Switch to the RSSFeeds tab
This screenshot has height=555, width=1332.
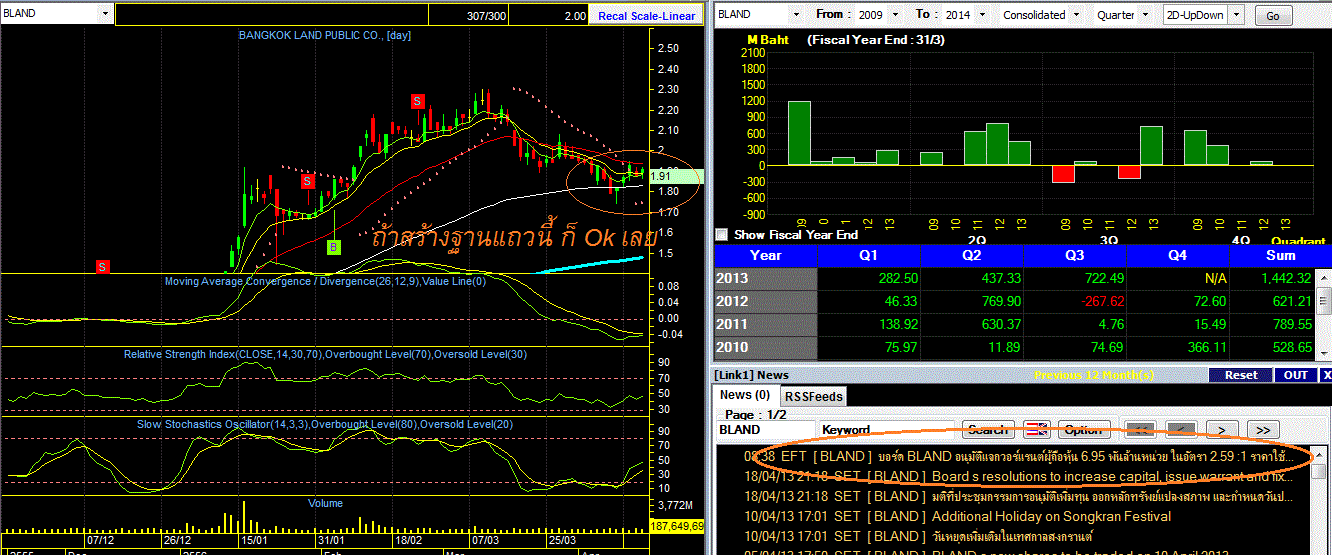point(813,396)
